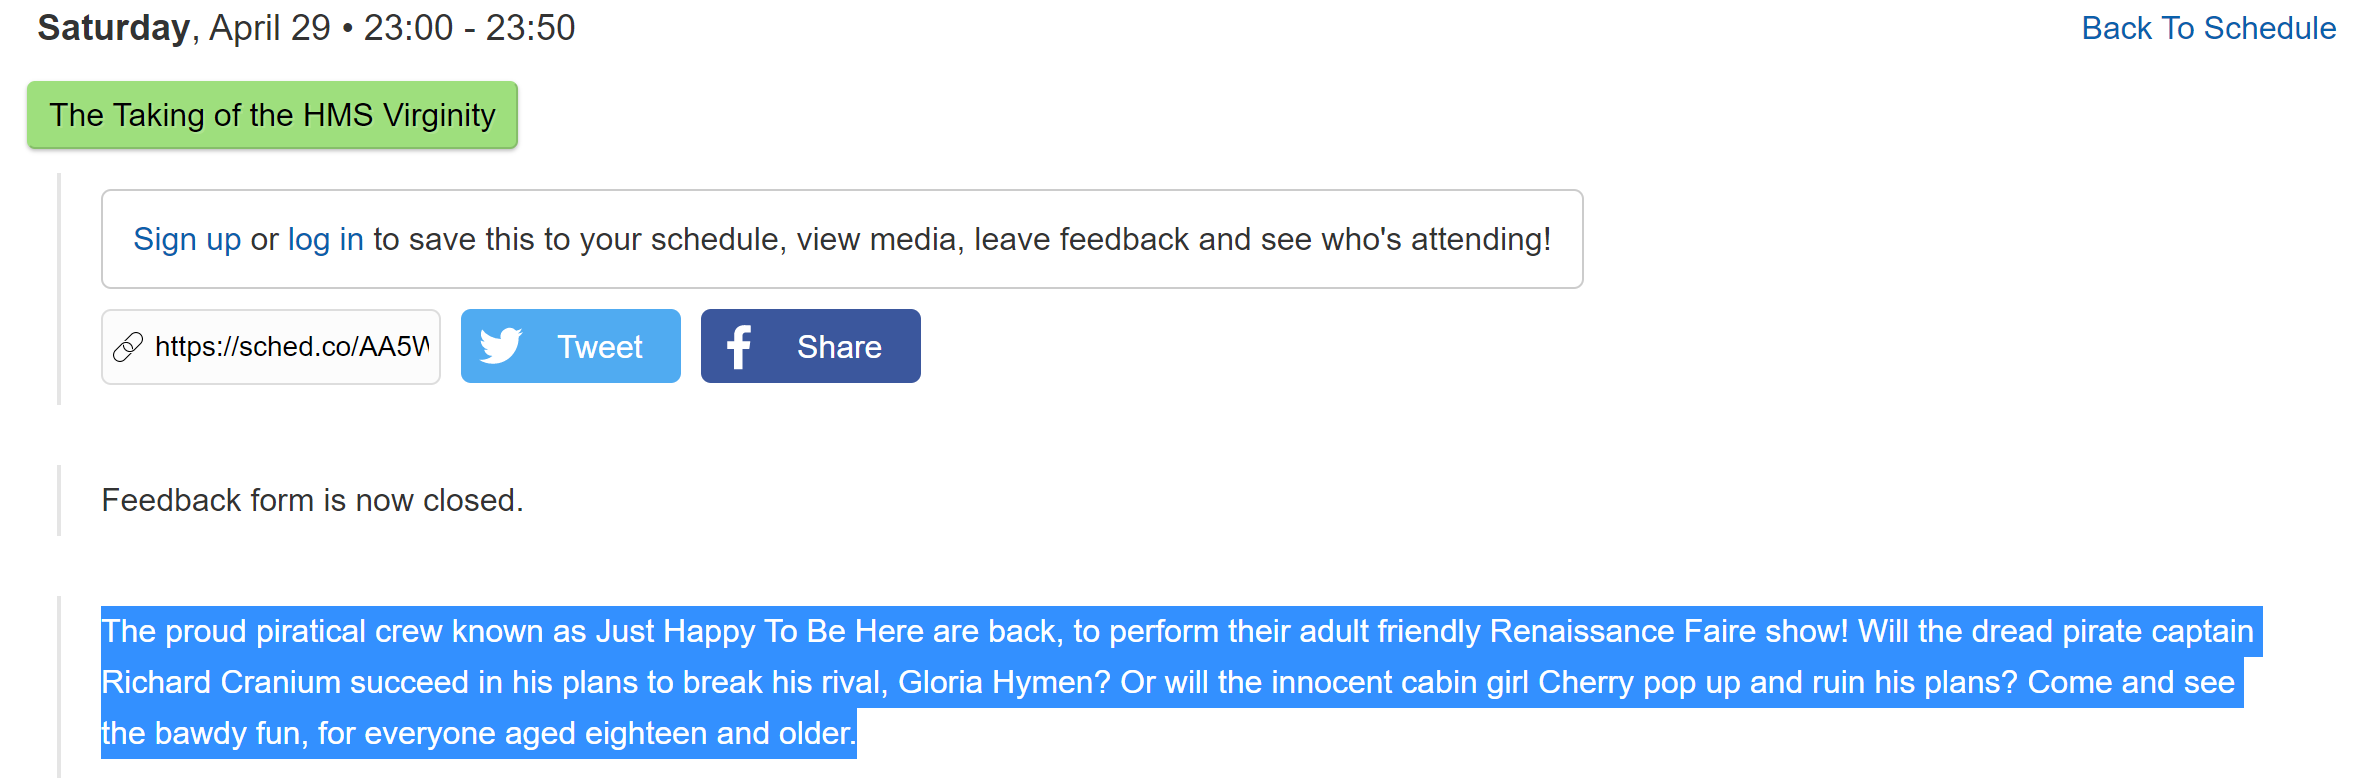Click sign-up prompt box about saving schedule
The height and width of the screenshot is (778, 2359).
[x=842, y=239]
